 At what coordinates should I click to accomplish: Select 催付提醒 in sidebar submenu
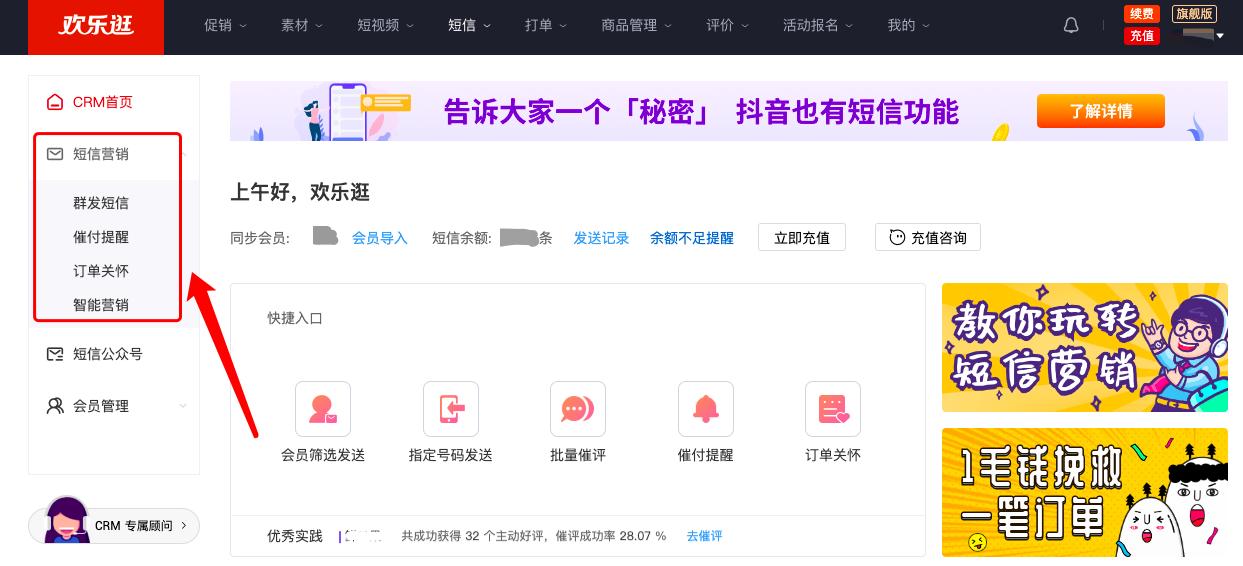pyautogui.click(x=101, y=237)
